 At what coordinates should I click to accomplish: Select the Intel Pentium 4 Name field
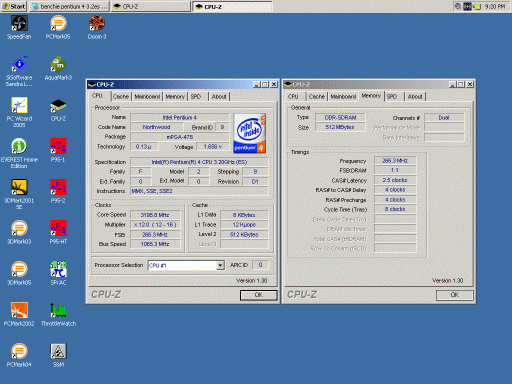click(180, 117)
